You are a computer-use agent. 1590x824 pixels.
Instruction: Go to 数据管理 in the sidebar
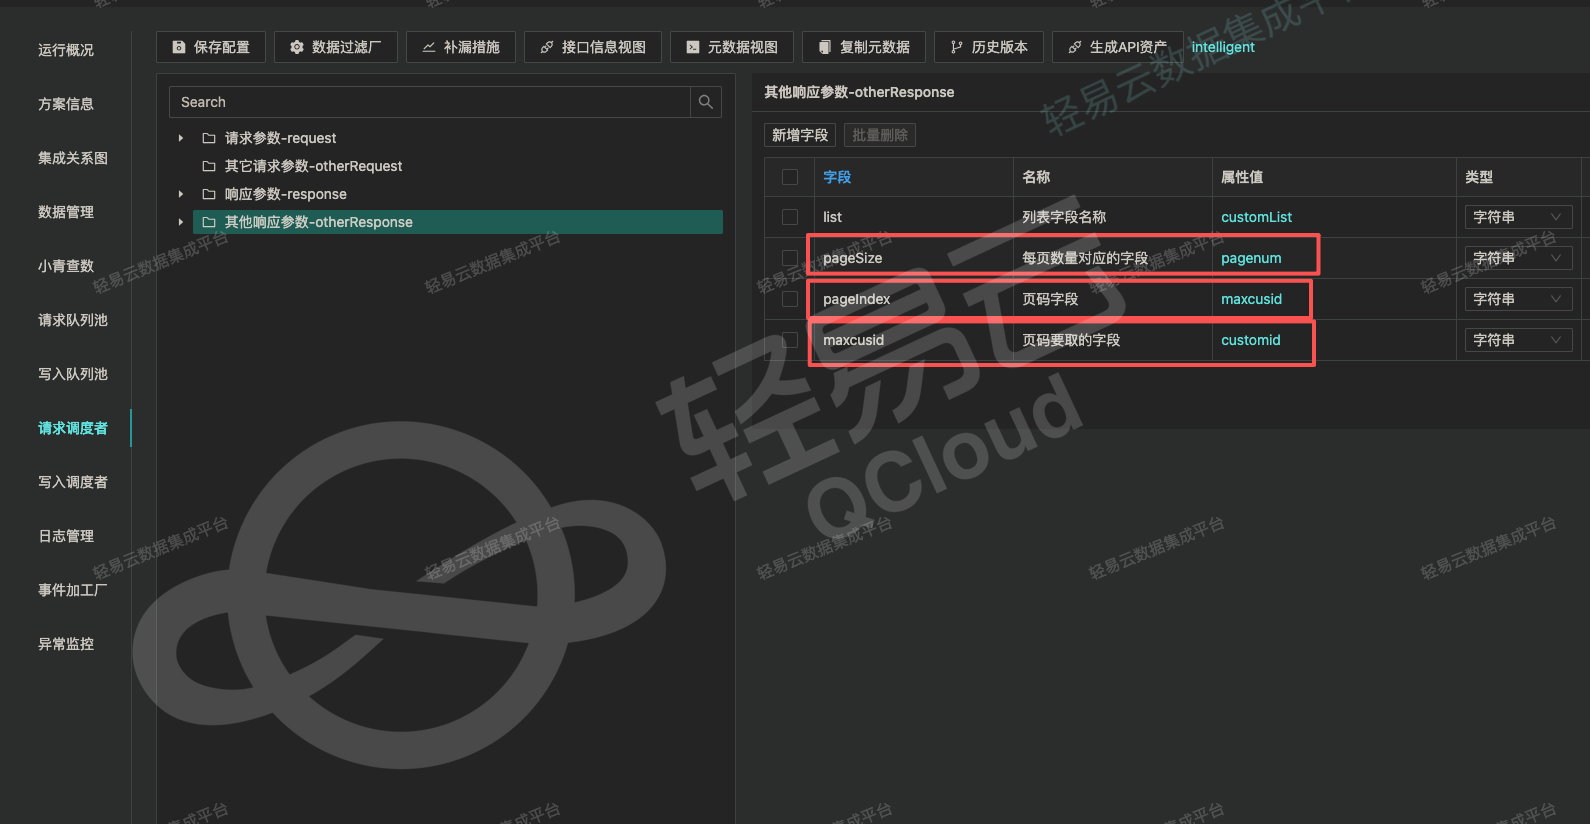(66, 212)
